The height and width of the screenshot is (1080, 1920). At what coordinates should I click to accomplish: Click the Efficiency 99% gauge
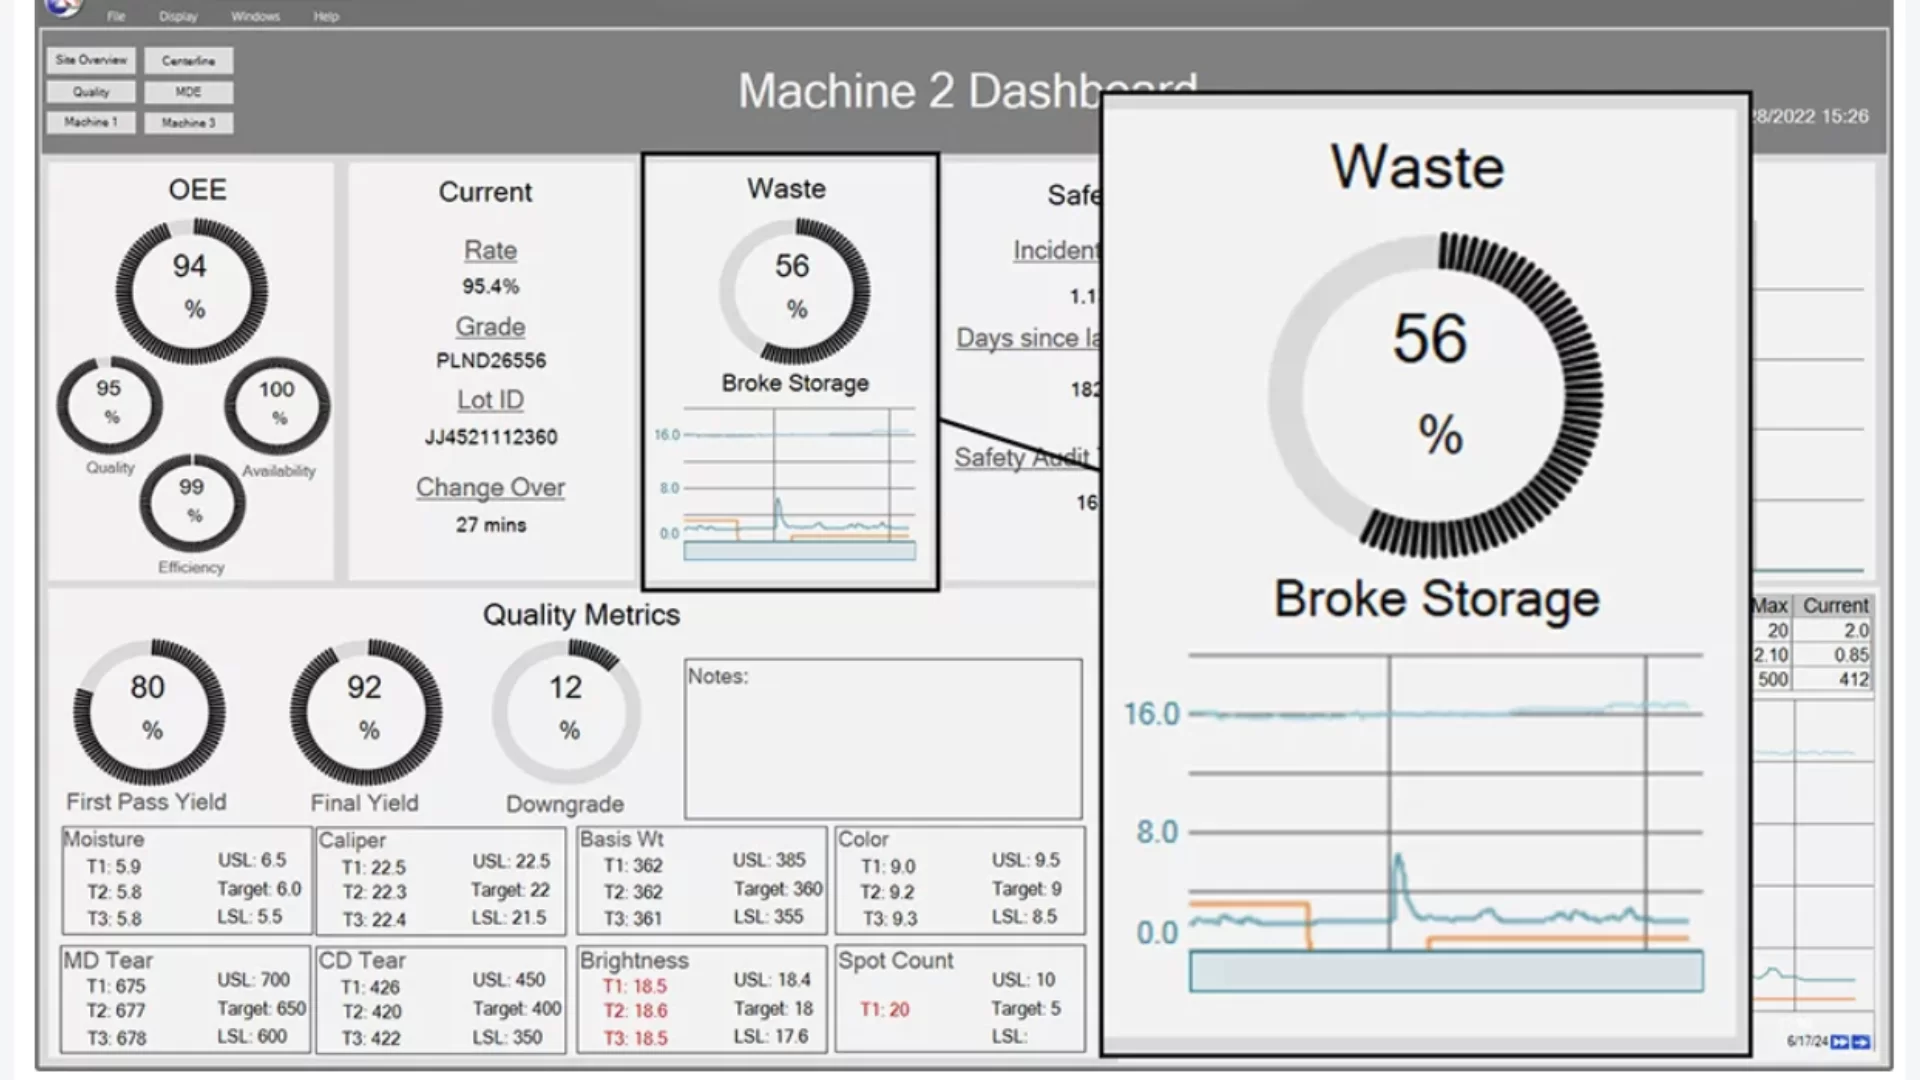coord(191,502)
